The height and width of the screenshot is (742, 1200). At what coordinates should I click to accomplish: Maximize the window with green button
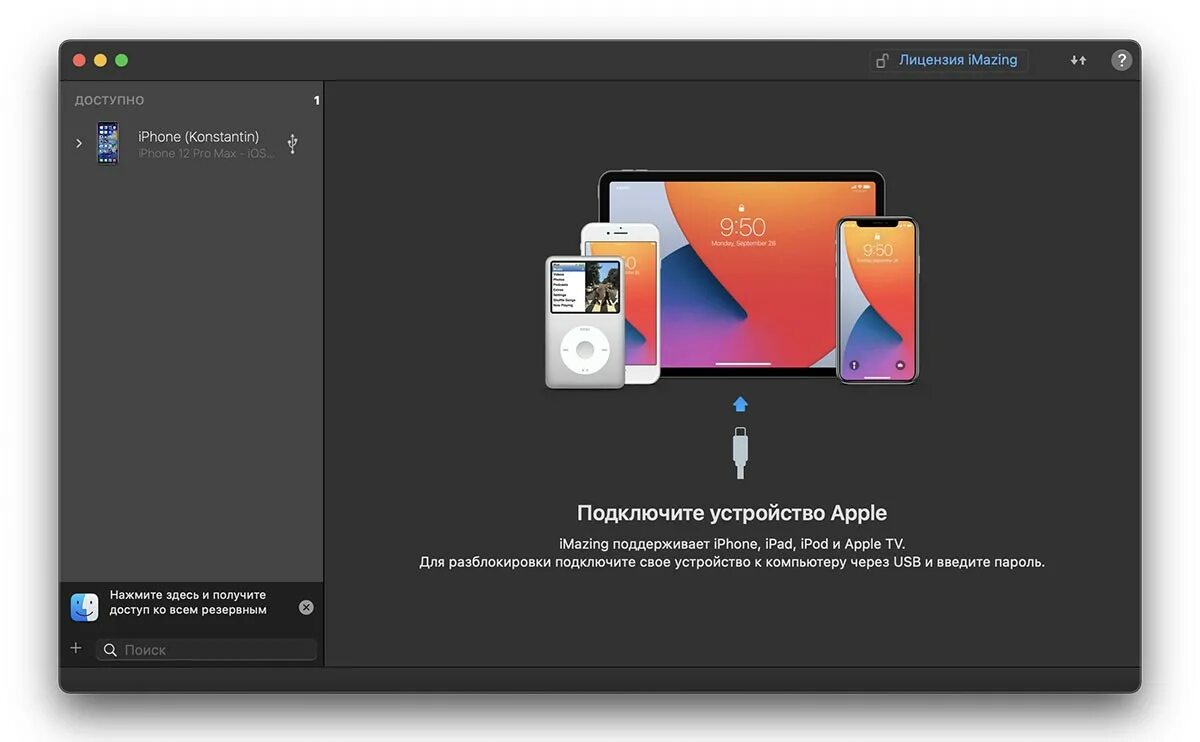click(x=121, y=60)
